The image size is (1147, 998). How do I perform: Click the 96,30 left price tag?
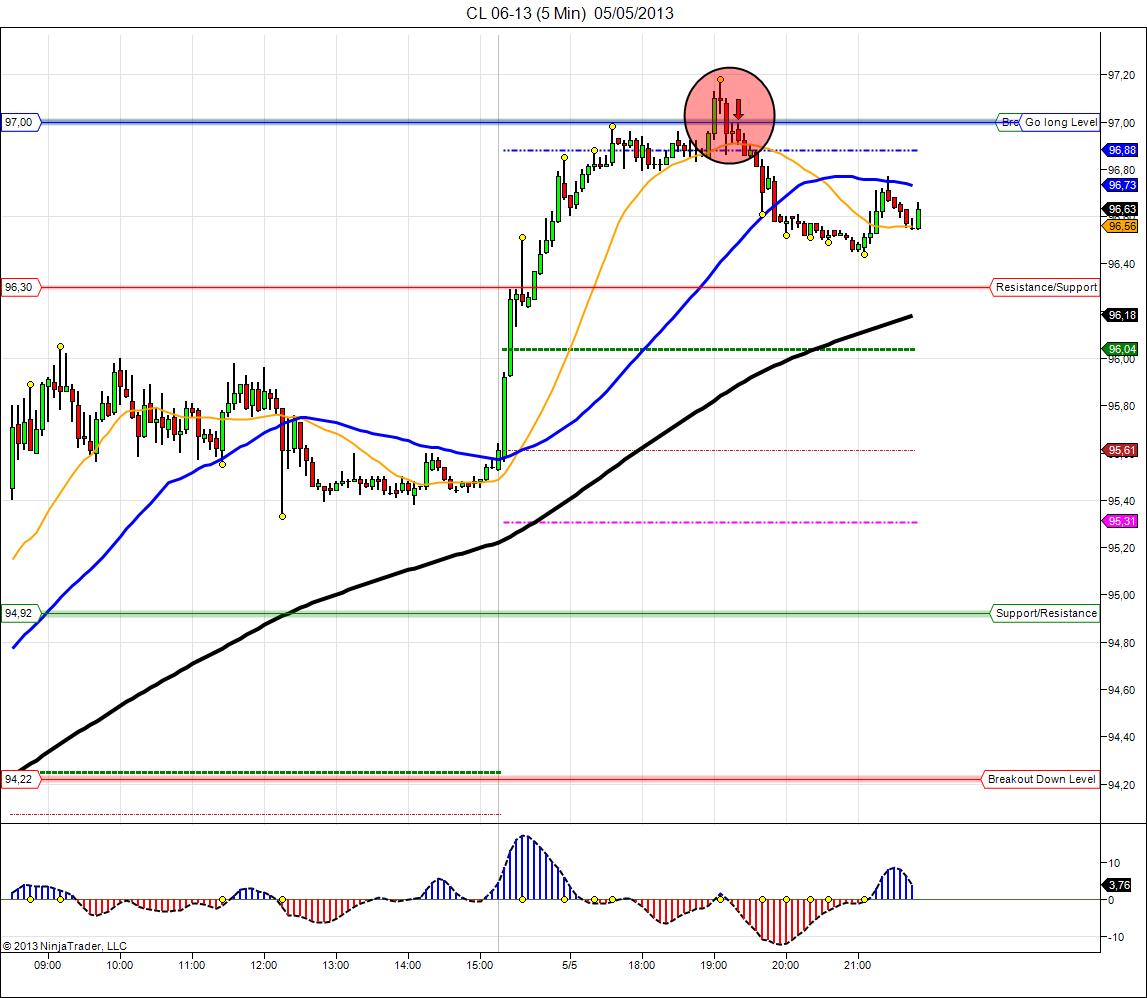[20, 288]
